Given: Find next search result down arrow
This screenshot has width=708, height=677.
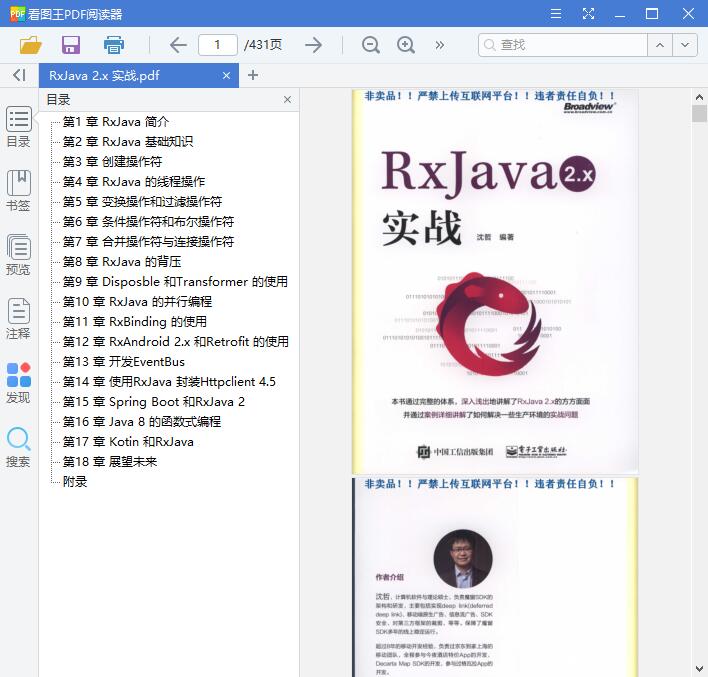Looking at the screenshot, I should click(685, 45).
